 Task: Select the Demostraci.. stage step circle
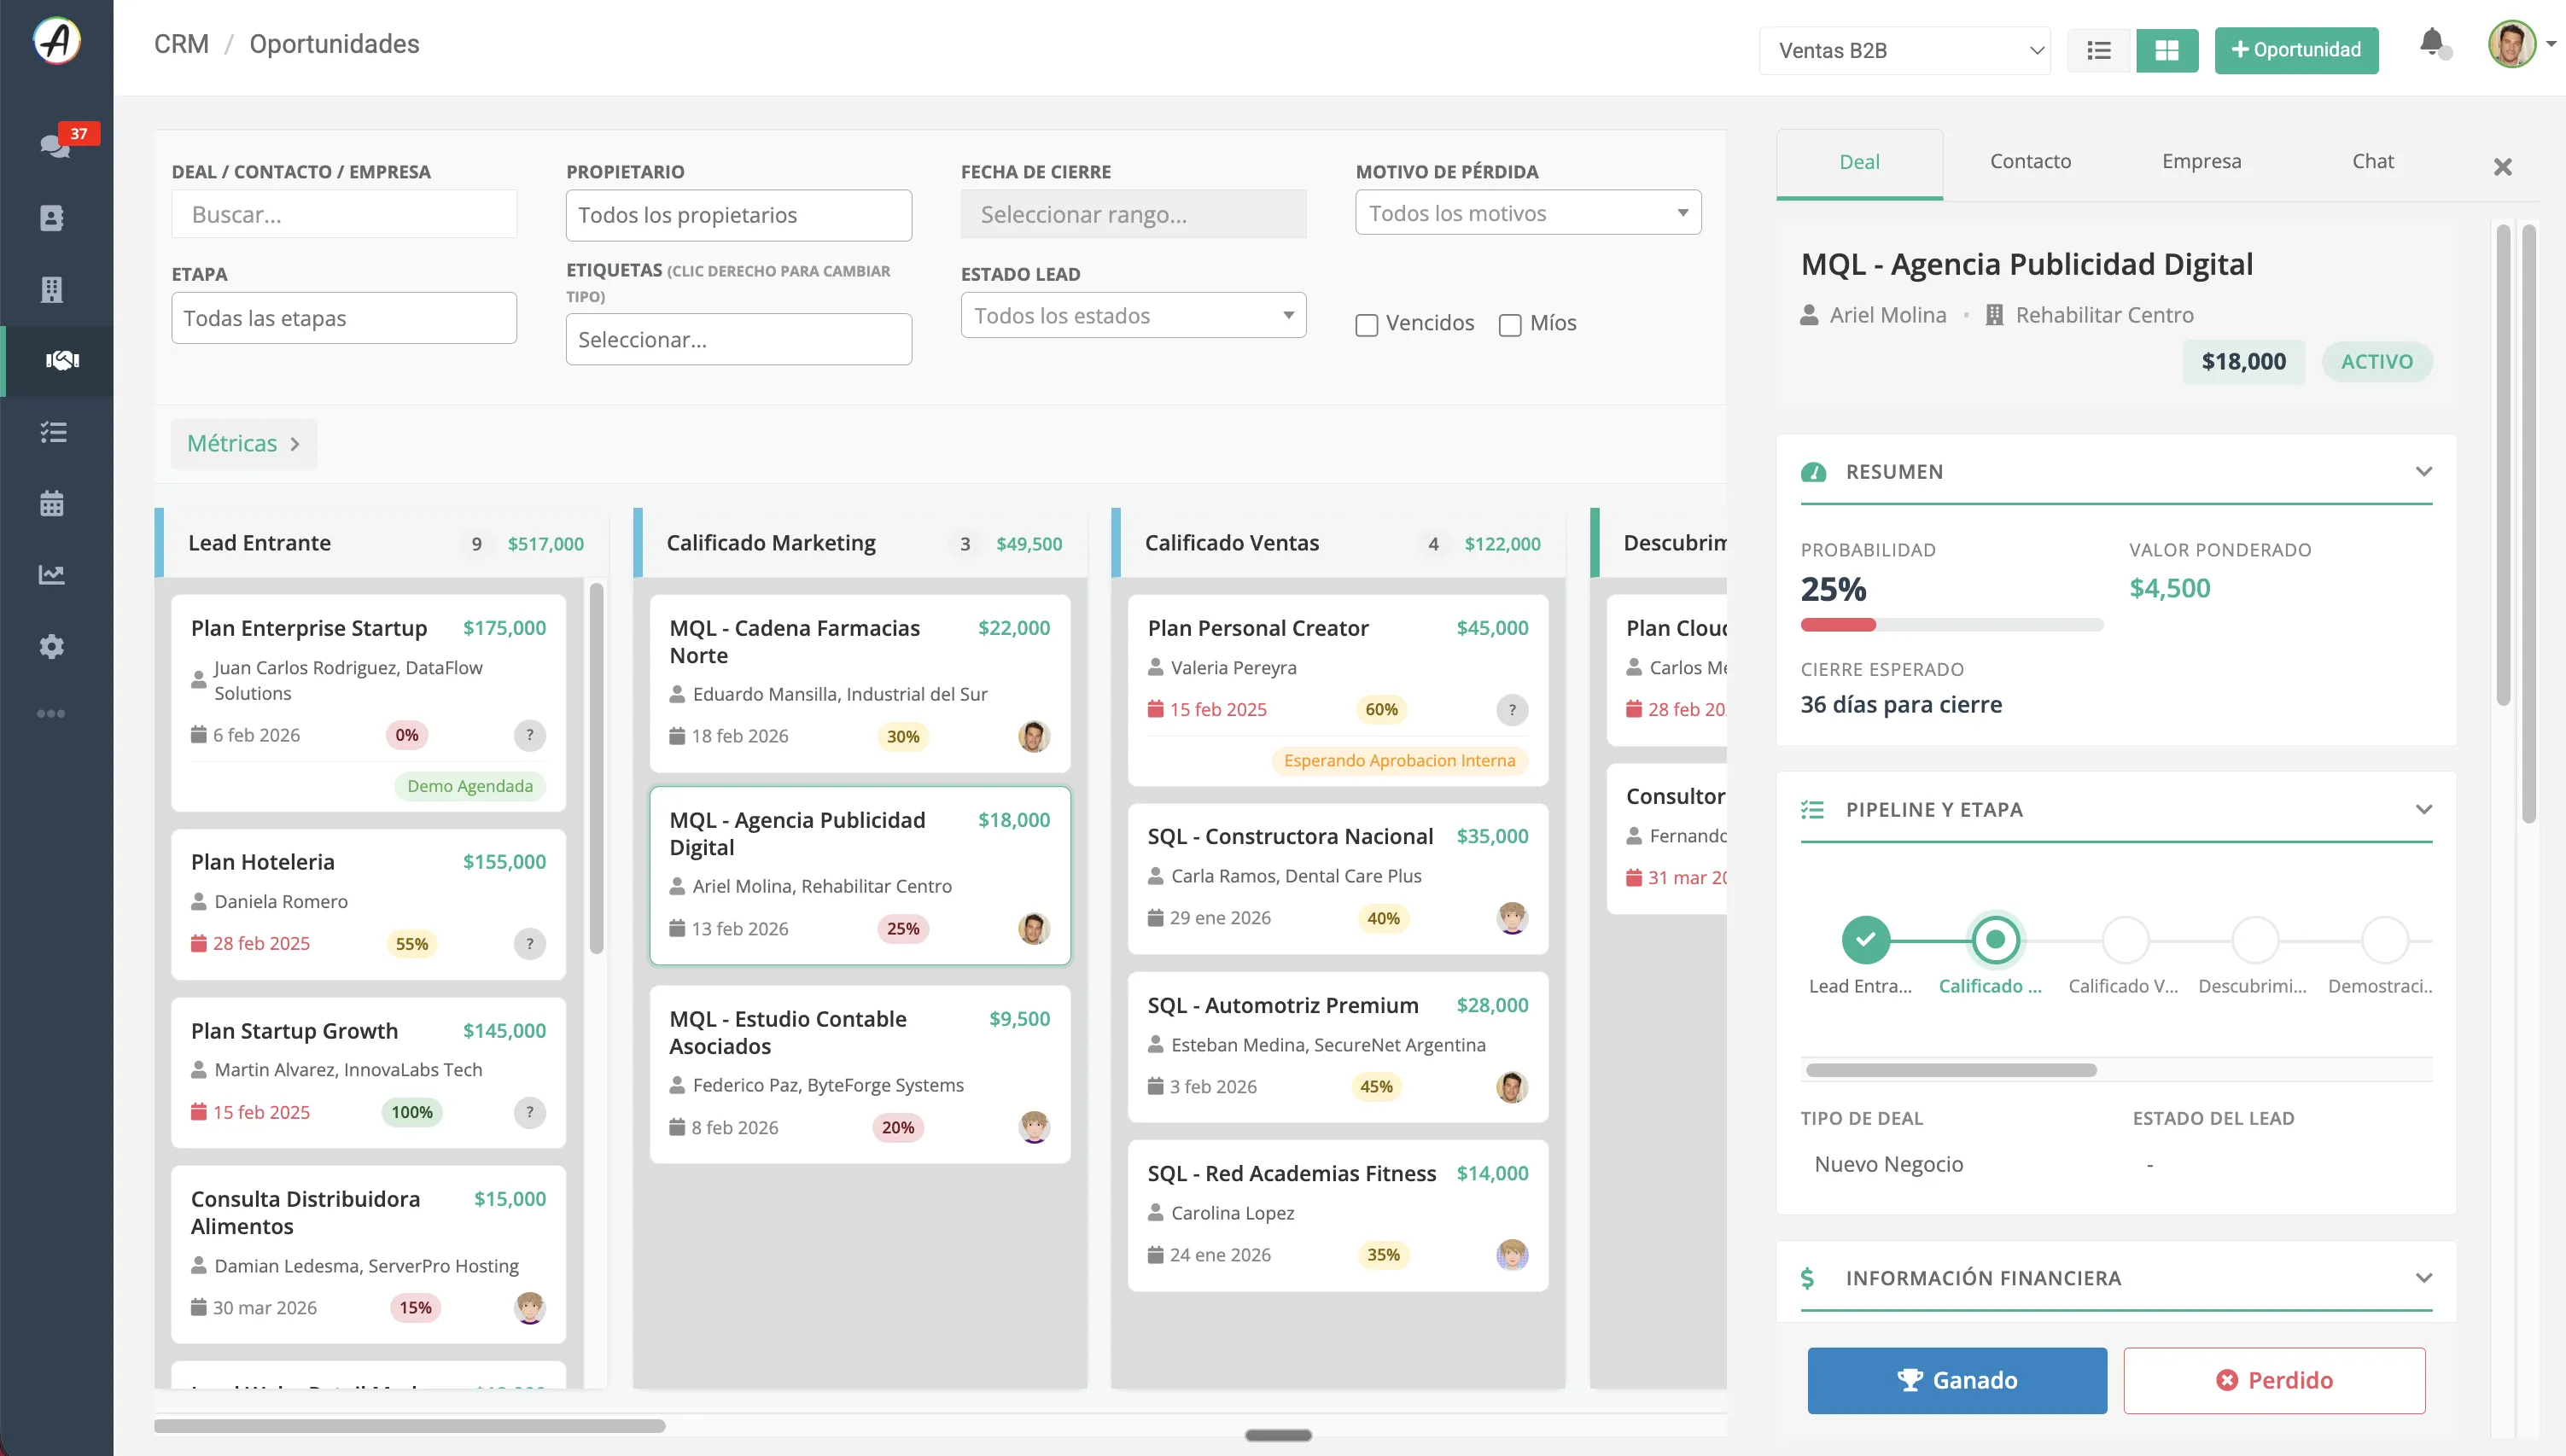click(x=2384, y=940)
